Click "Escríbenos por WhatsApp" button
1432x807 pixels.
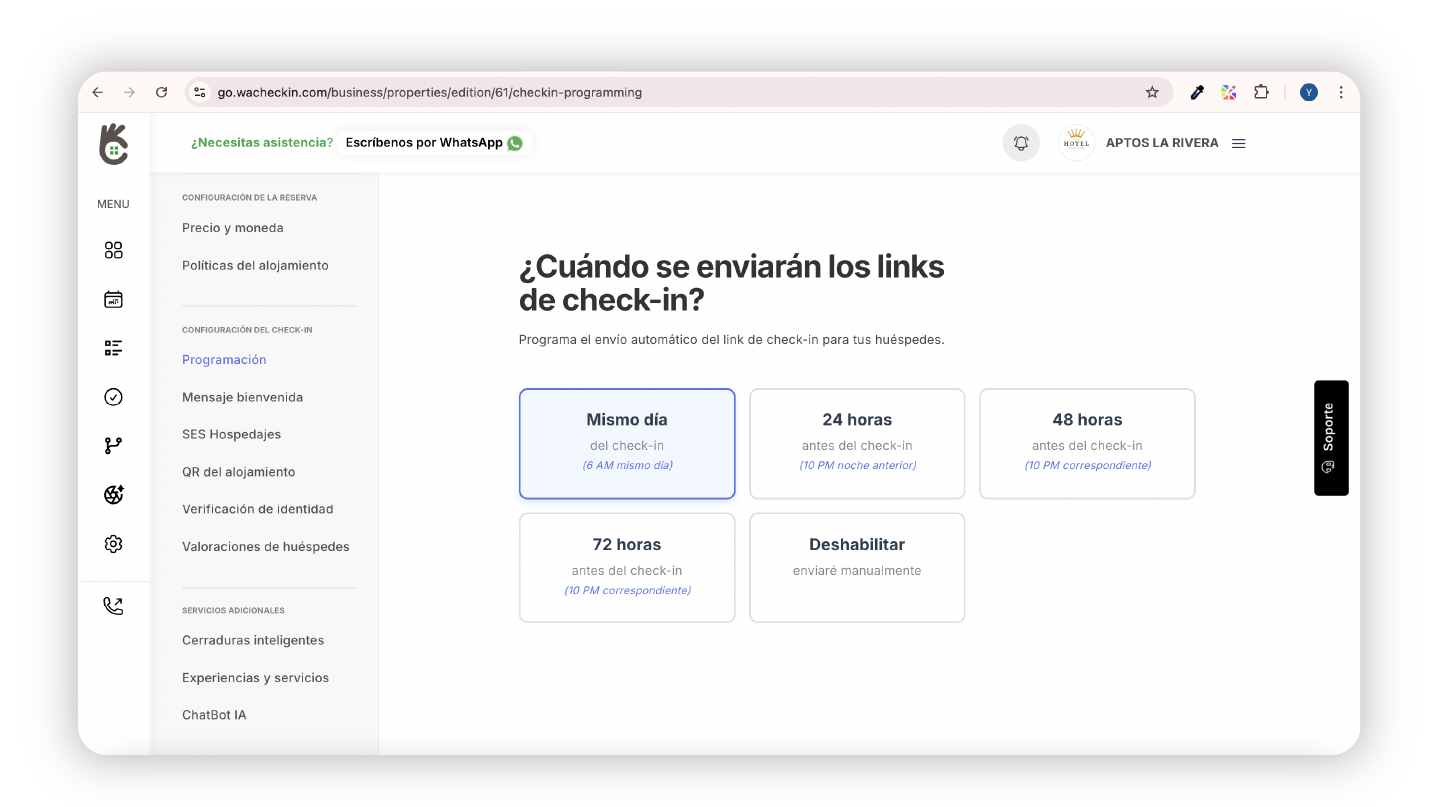[x=433, y=143]
